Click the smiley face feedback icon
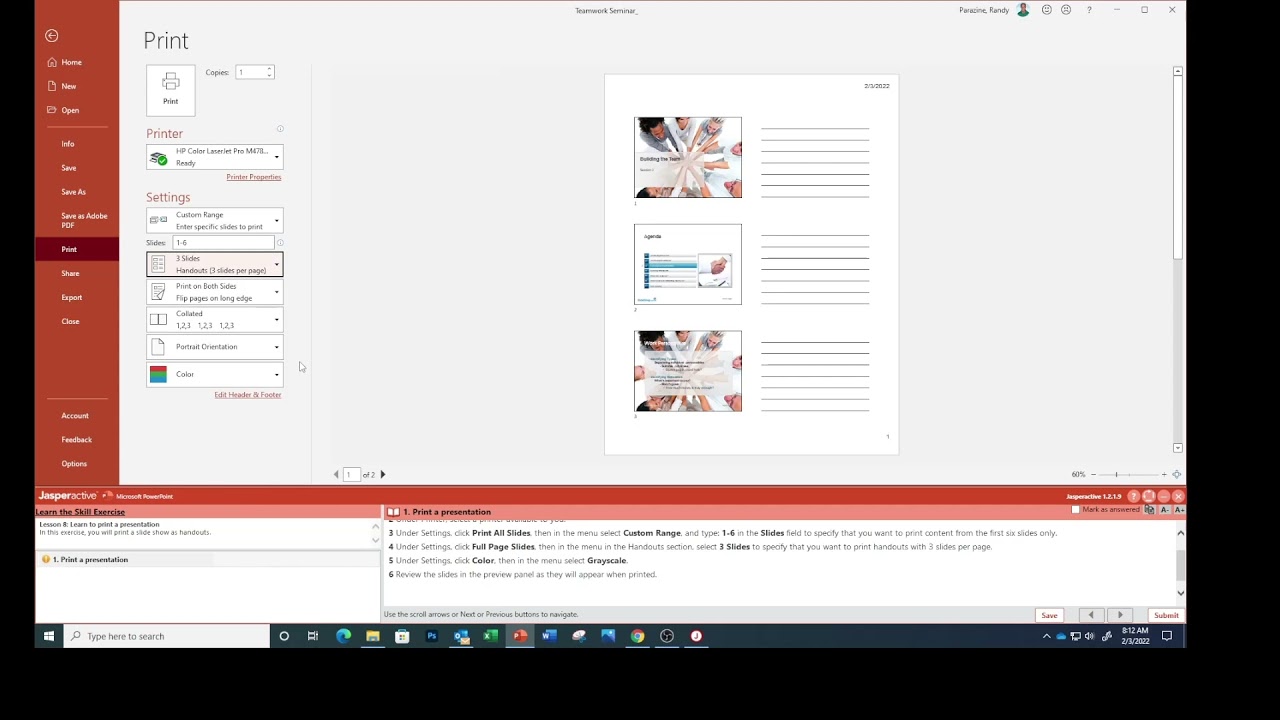The image size is (1280, 720). pyautogui.click(x=1047, y=10)
